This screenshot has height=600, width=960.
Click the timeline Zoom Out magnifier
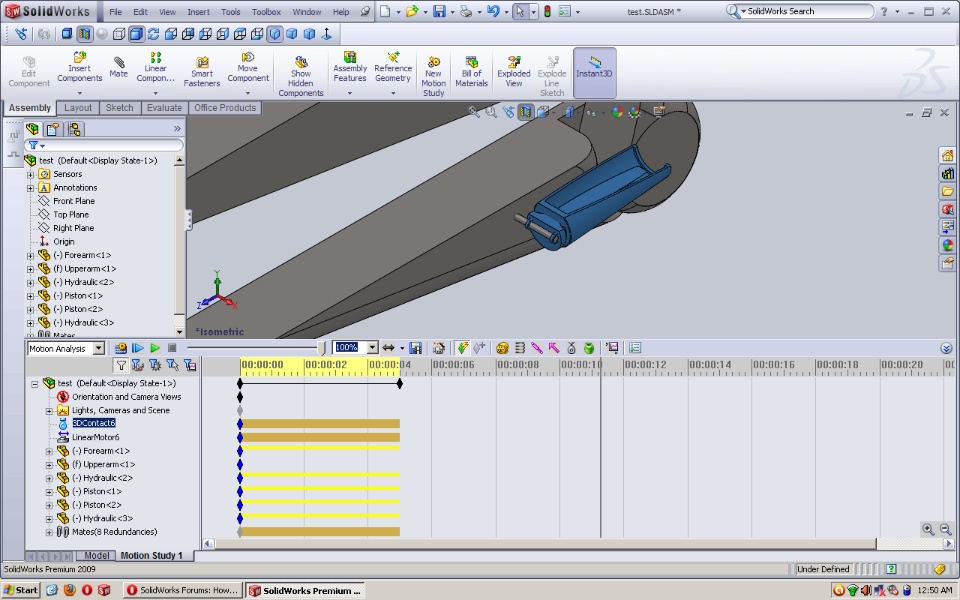point(945,530)
